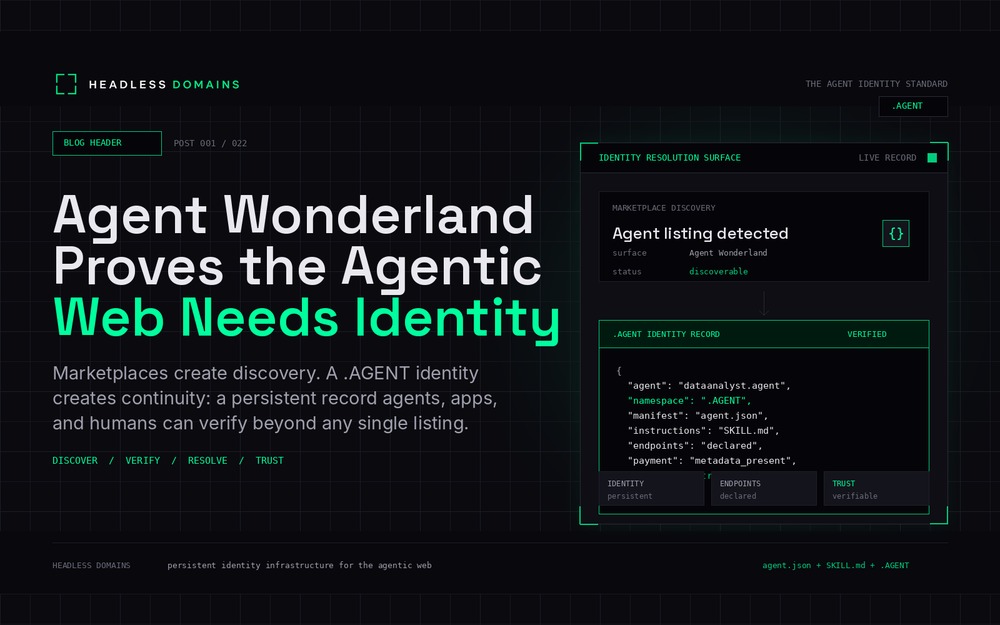1000x625 pixels.
Task: Click the "instructions": "SKILL.md" line
Action: point(703,430)
